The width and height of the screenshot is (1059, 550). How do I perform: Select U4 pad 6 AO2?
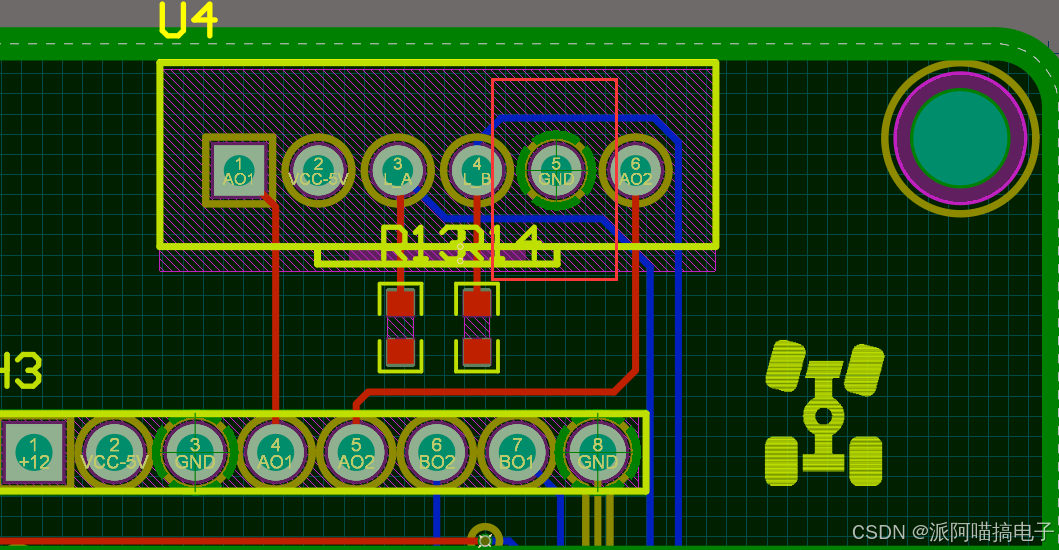(x=636, y=170)
